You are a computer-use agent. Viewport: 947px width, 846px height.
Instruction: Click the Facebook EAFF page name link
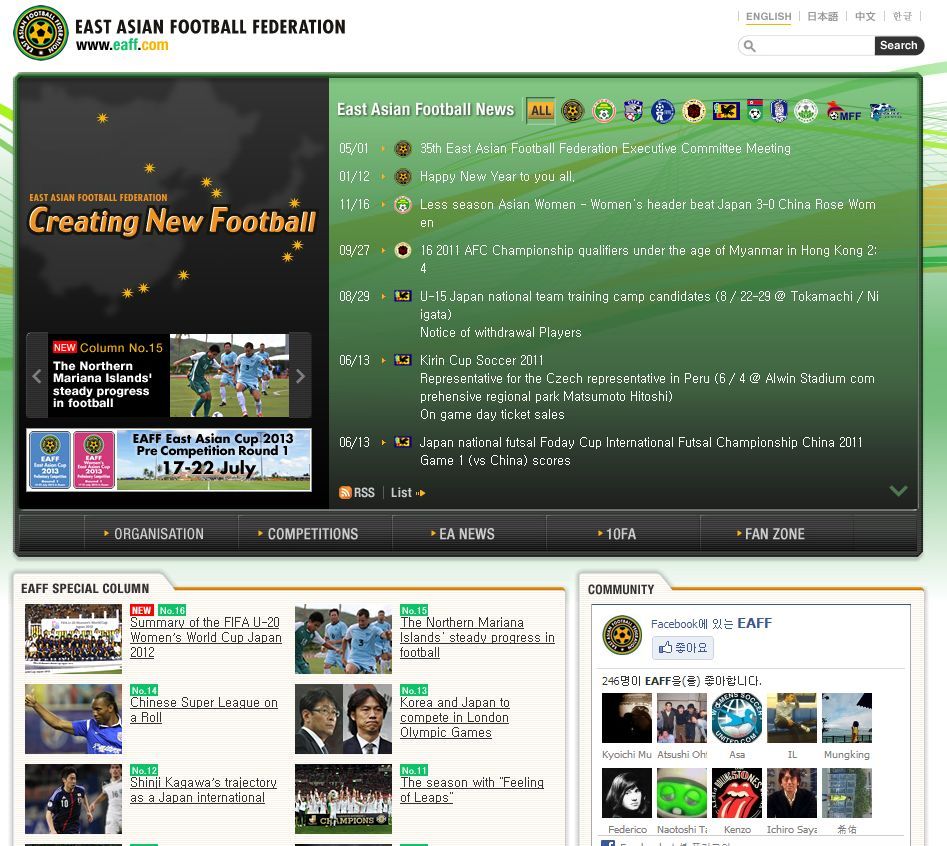(x=754, y=623)
